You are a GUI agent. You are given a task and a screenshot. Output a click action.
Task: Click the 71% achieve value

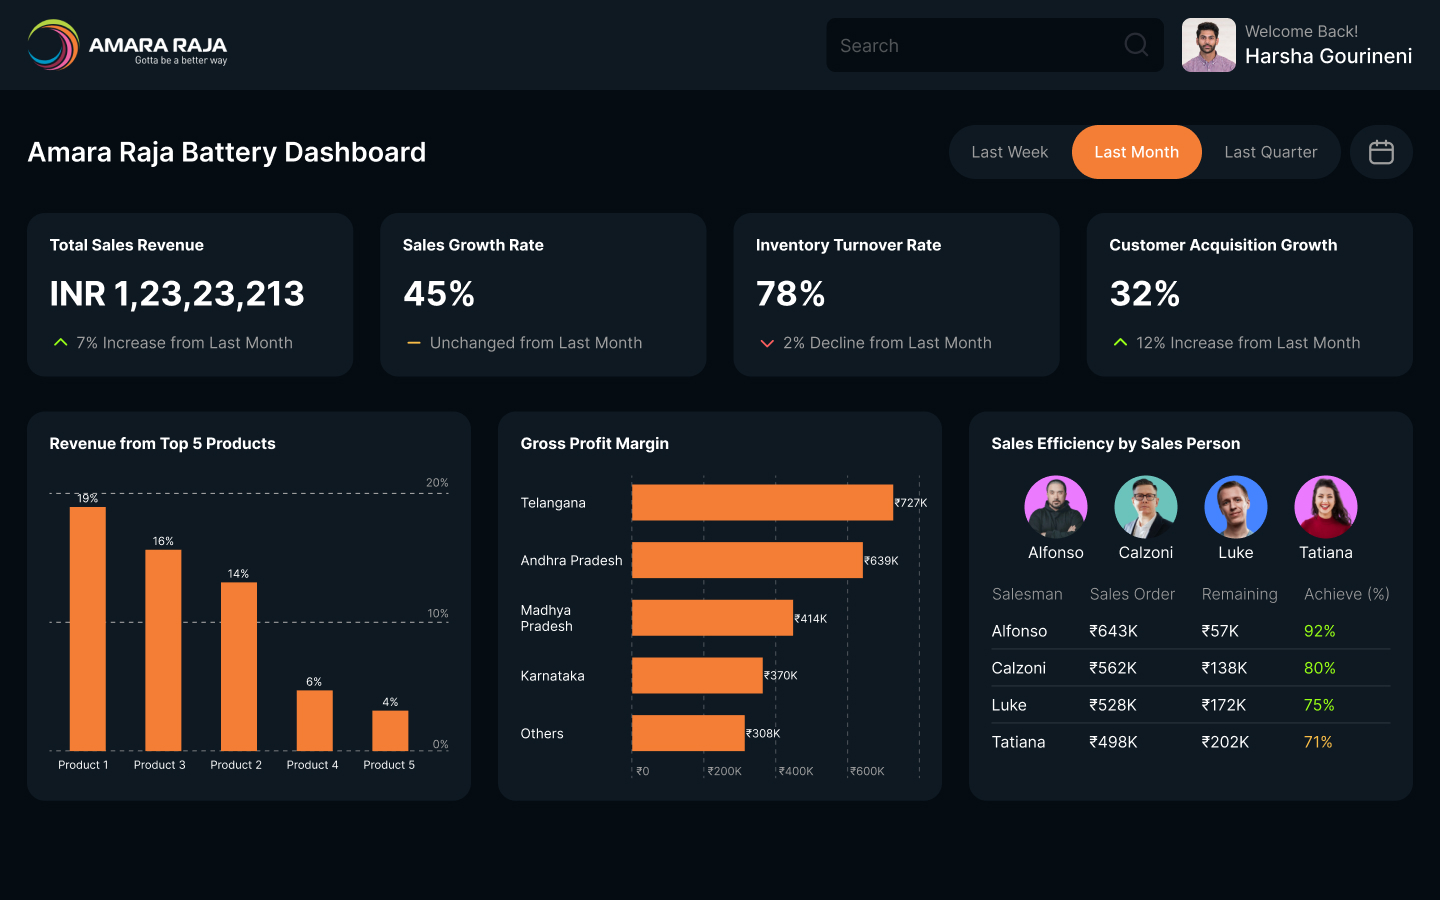point(1318,742)
